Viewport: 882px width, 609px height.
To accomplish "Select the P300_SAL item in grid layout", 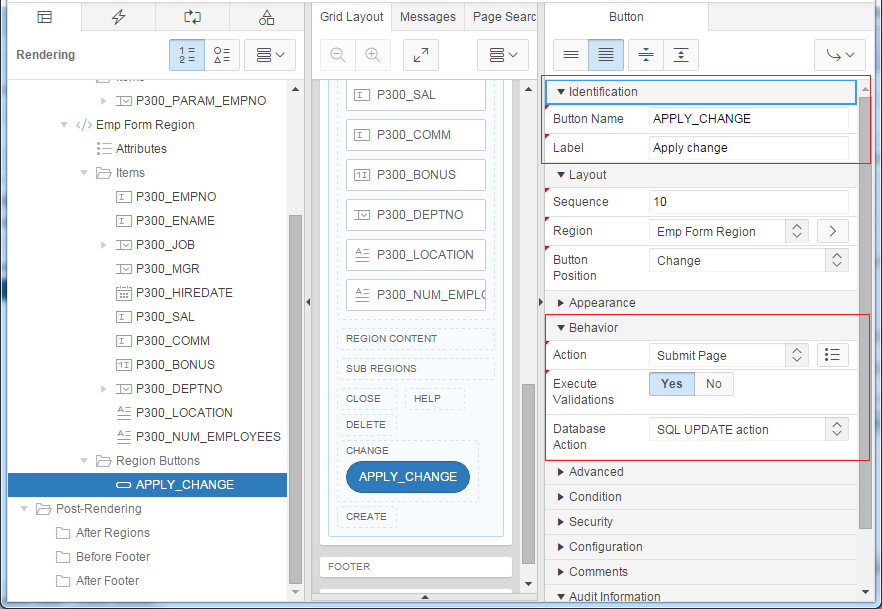I will 416,95.
